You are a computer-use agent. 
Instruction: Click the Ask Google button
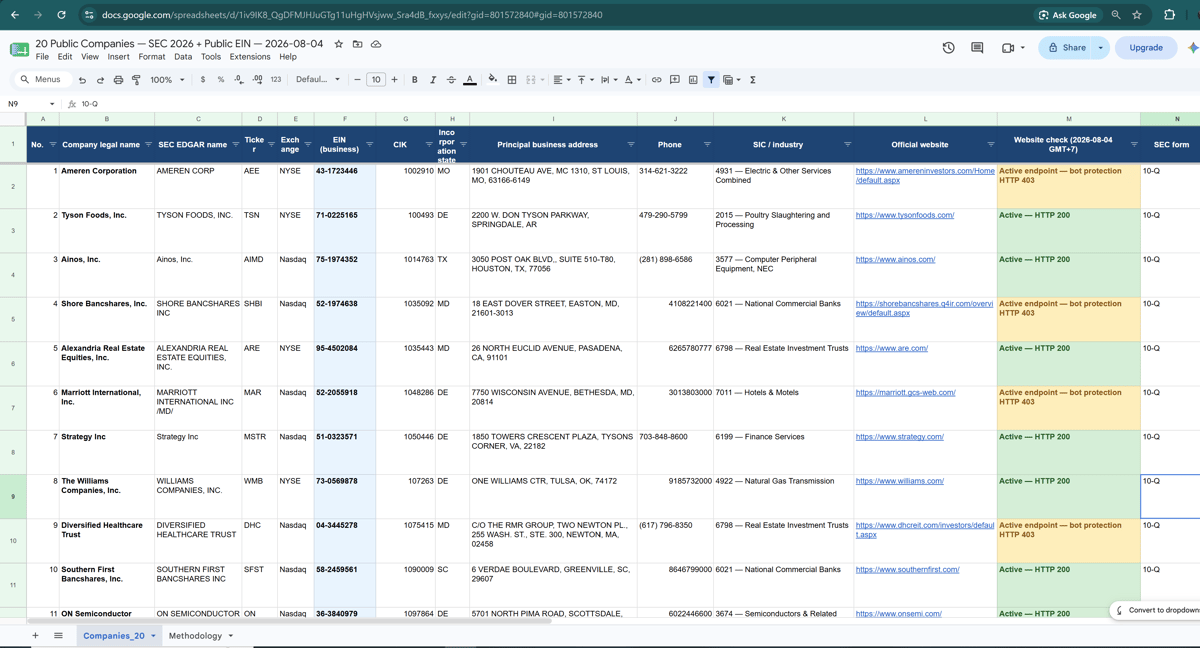[x=1068, y=15]
